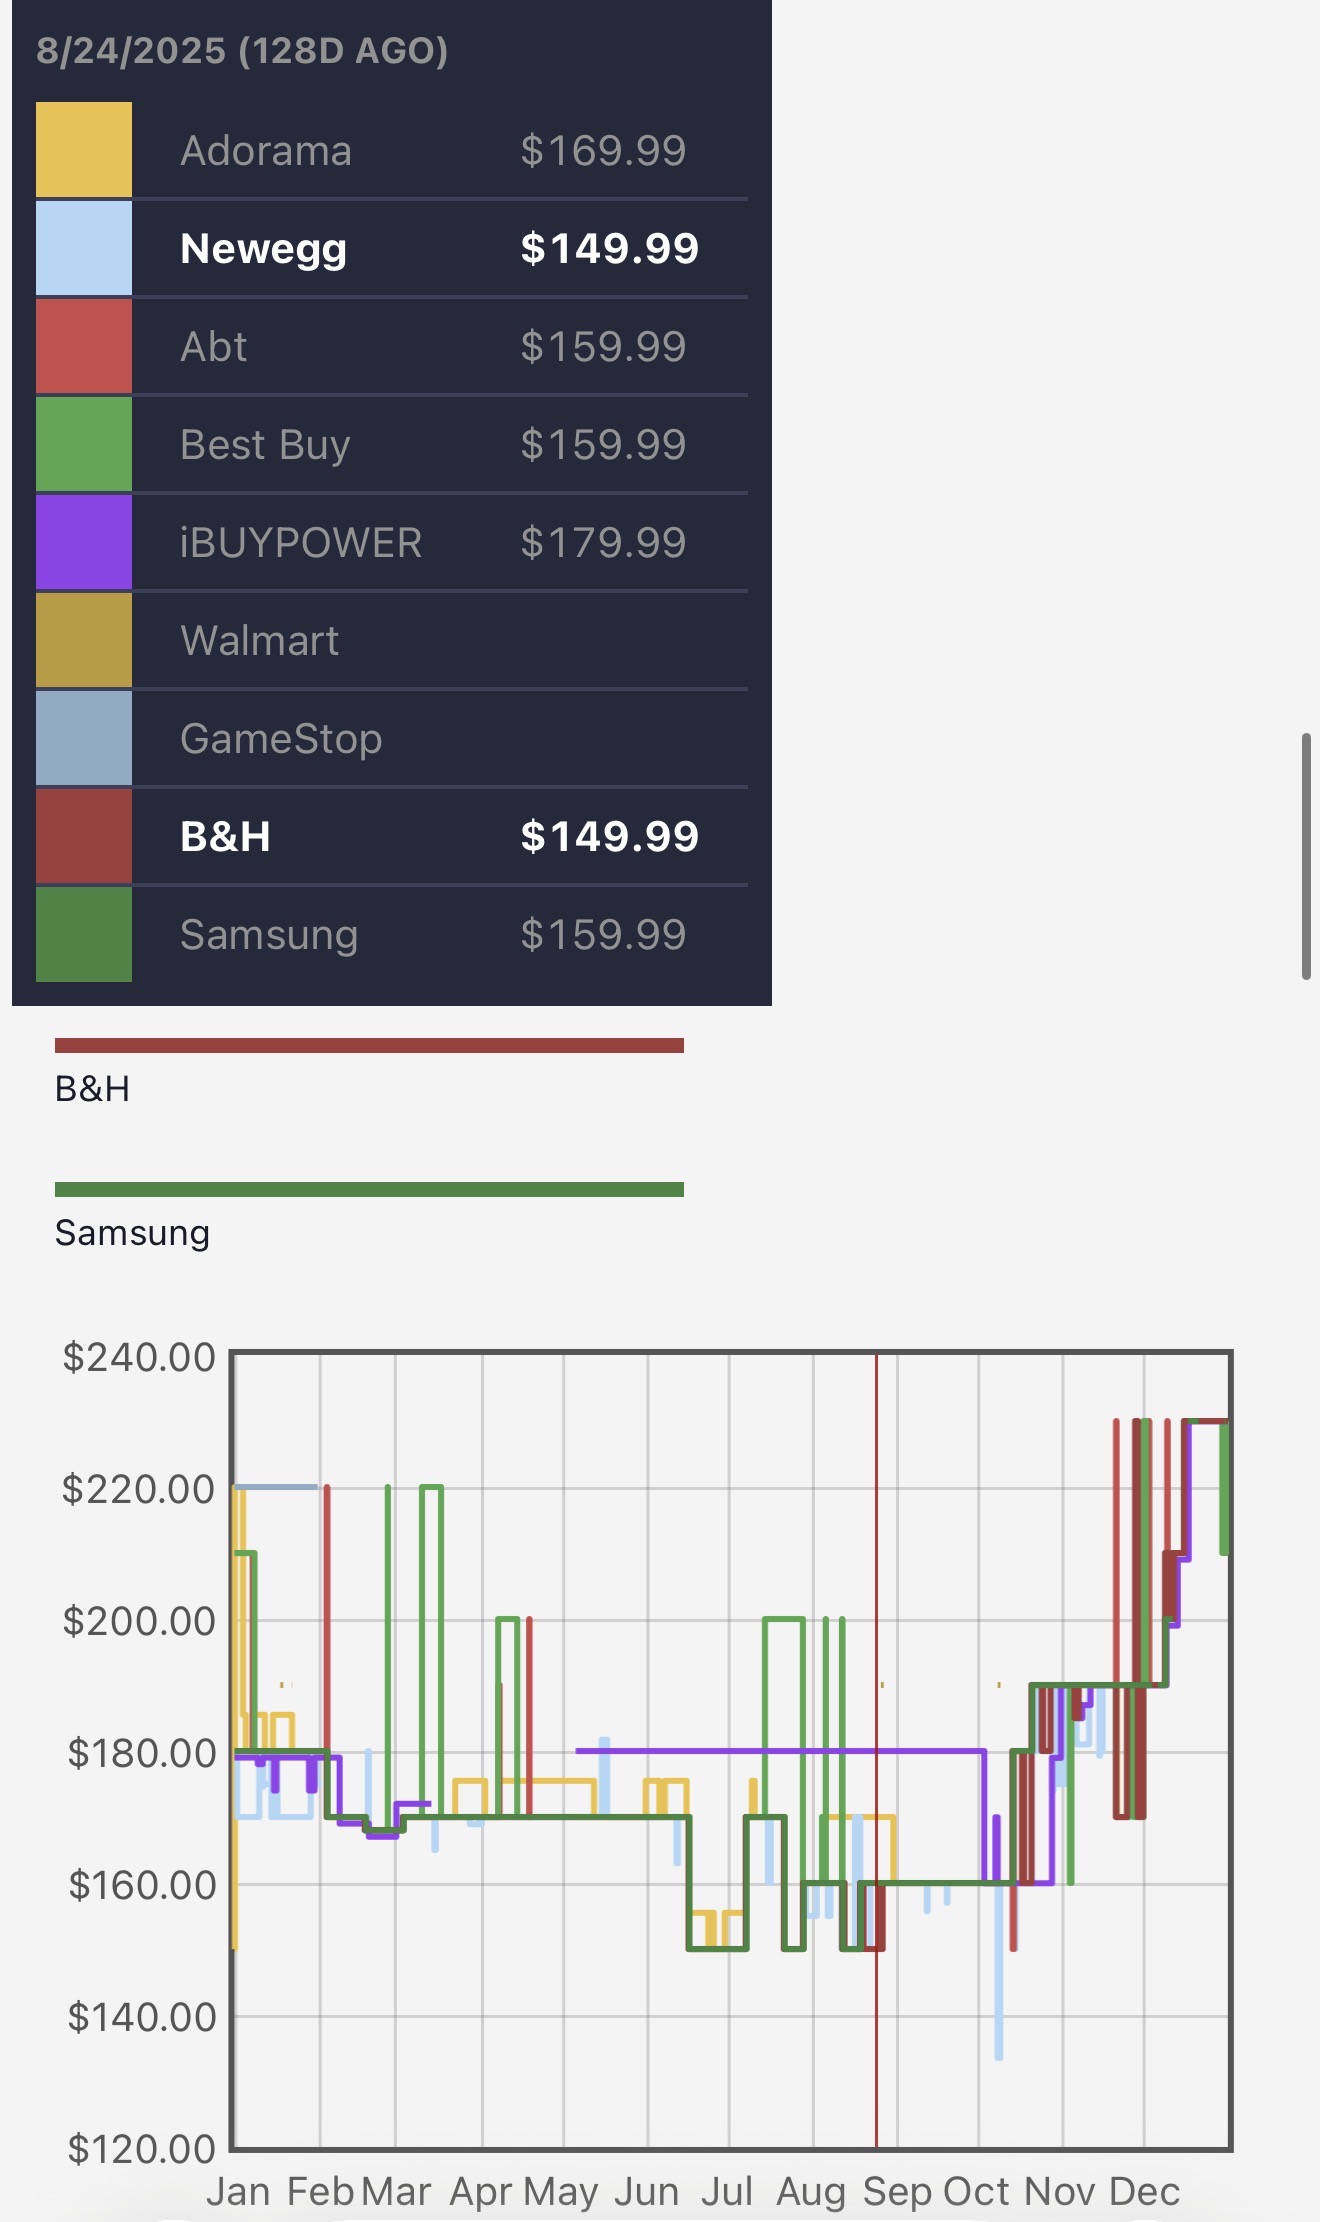Viewport: 1320px width, 2222px height.
Task: Click the $240.00 axis label
Action: 139,1357
